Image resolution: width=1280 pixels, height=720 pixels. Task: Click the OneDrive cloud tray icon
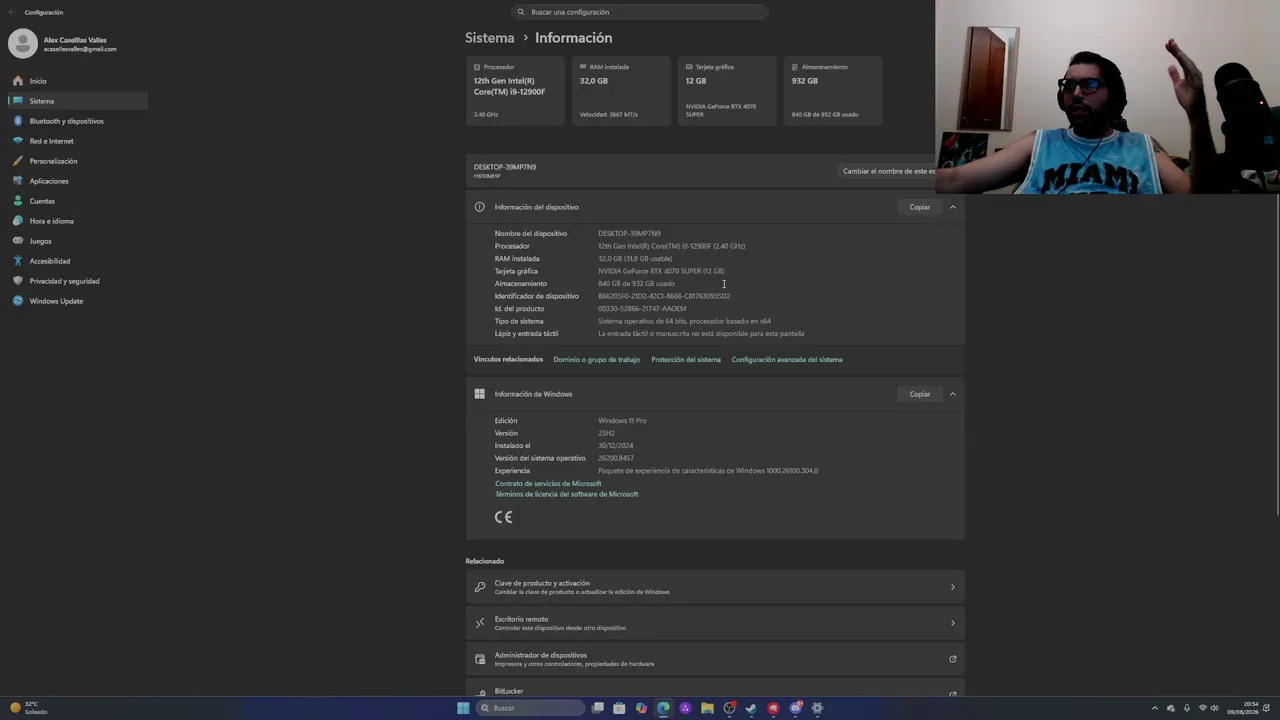click(1171, 708)
